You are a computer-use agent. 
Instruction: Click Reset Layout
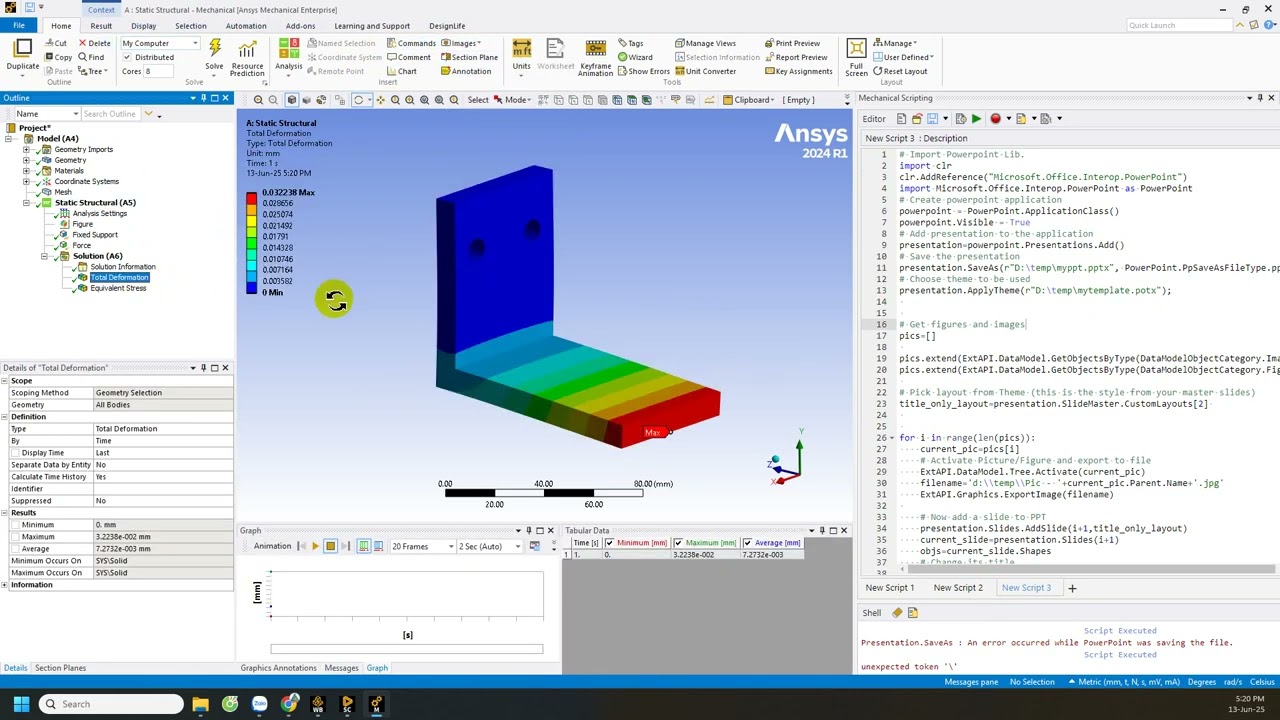pyautogui.click(x=899, y=71)
